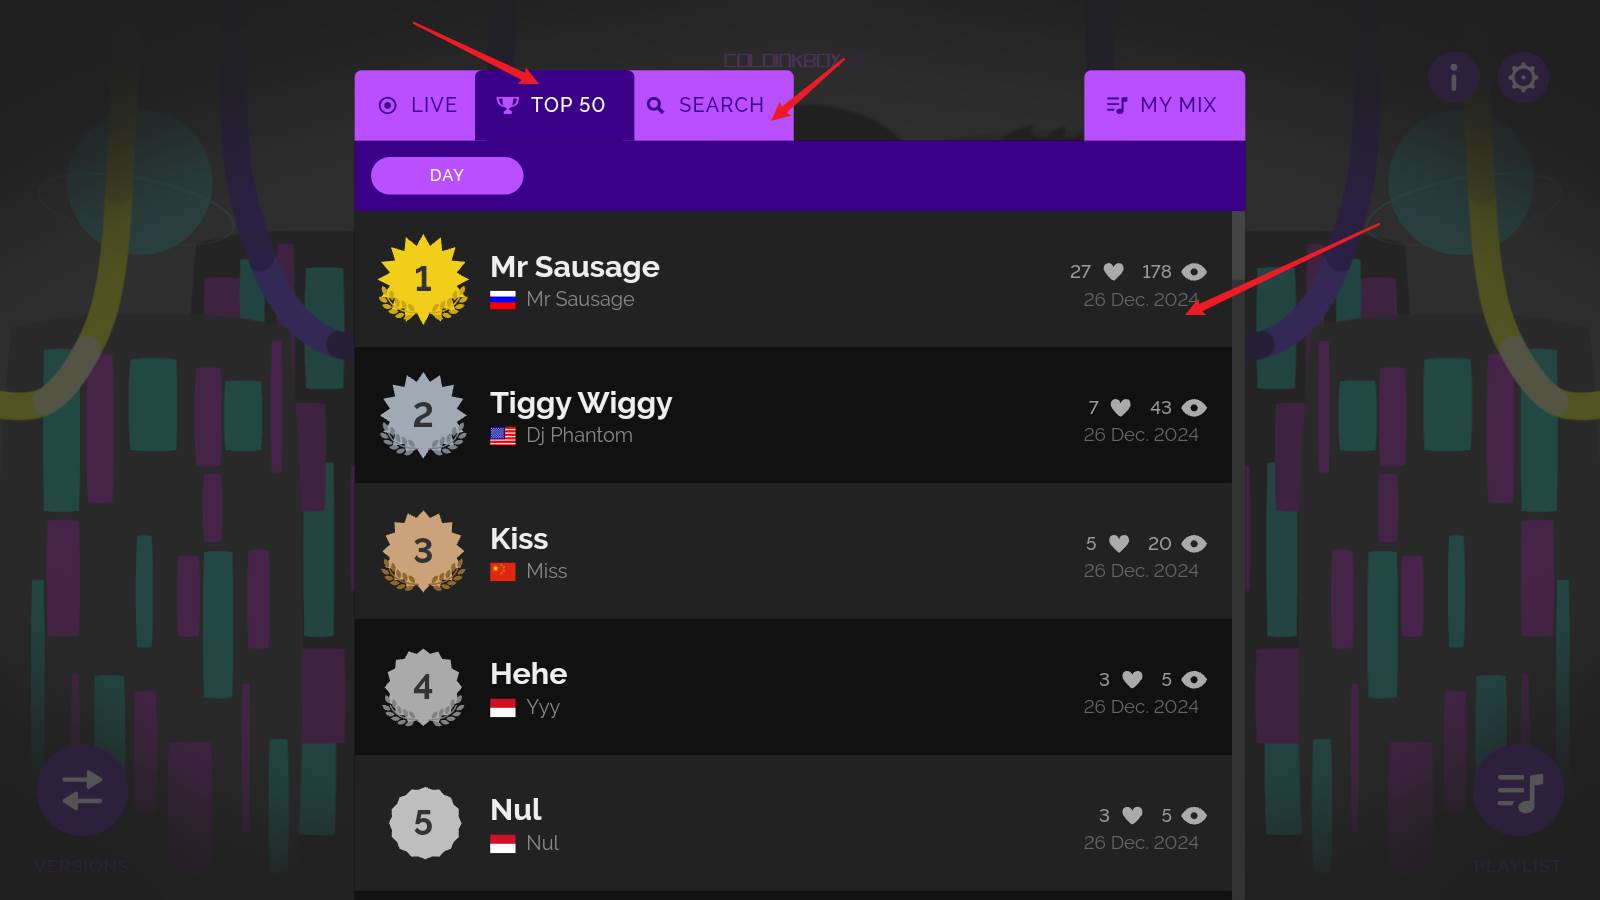Click the Versions swap-arrows icon
Screen dimensions: 1600x900
coord(82,790)
